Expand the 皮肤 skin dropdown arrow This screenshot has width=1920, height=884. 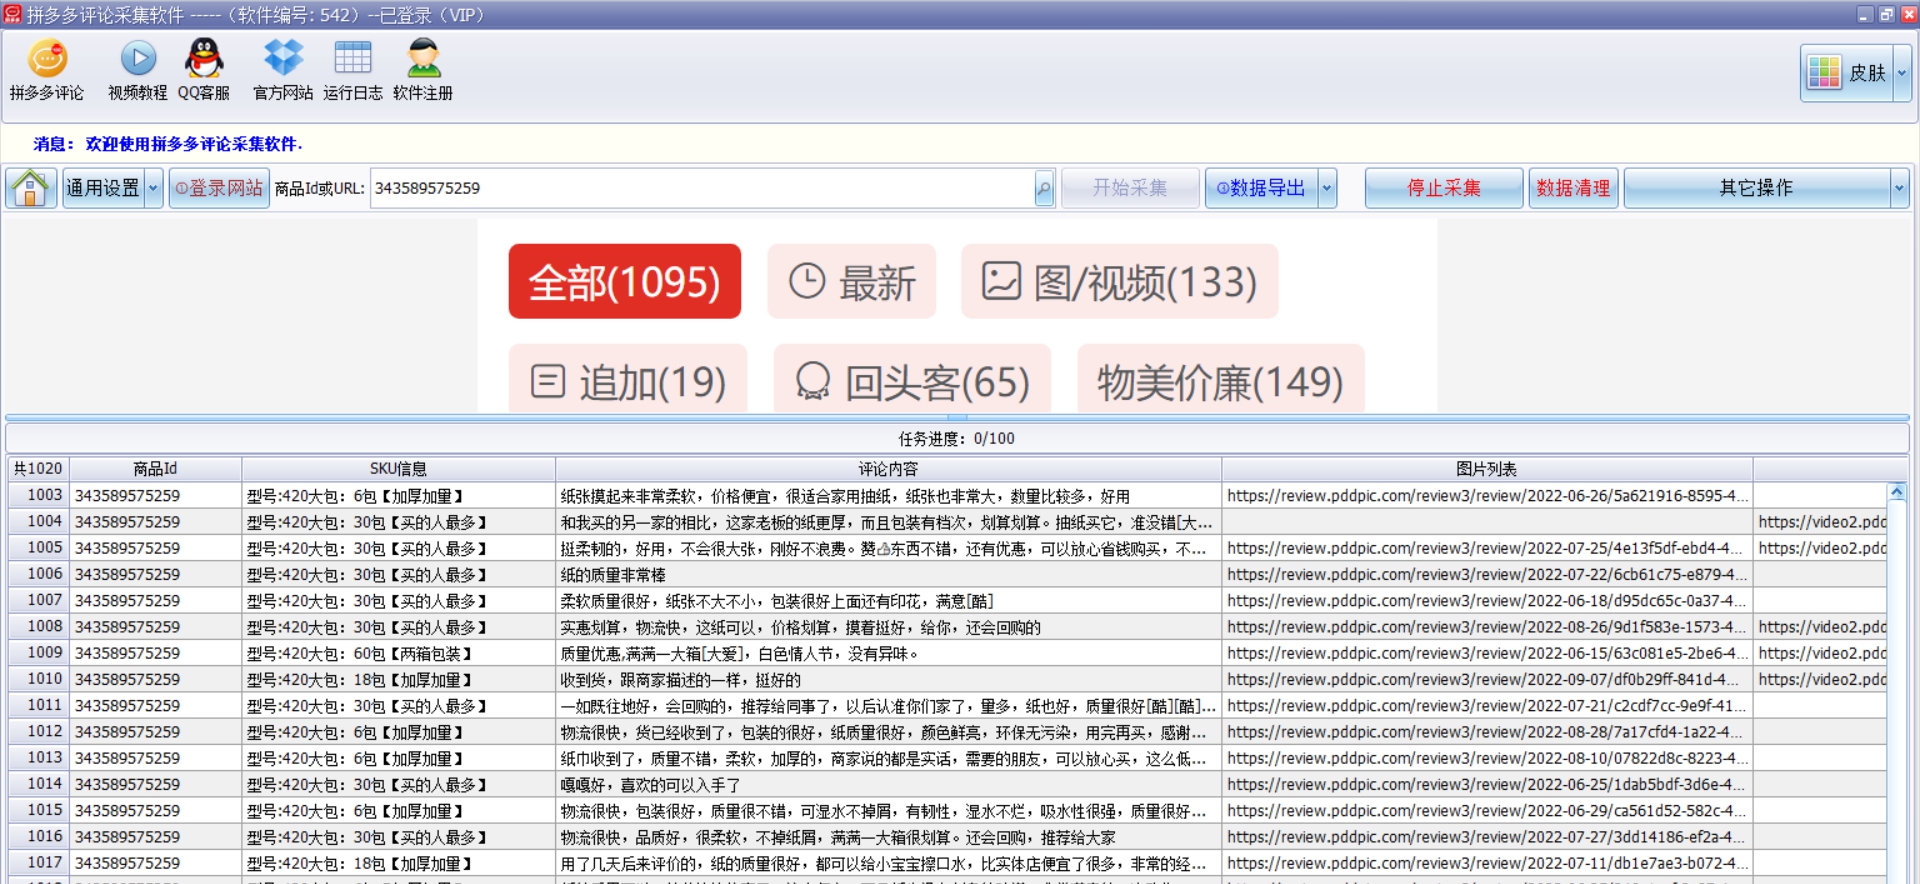(x=1902, y=73)
